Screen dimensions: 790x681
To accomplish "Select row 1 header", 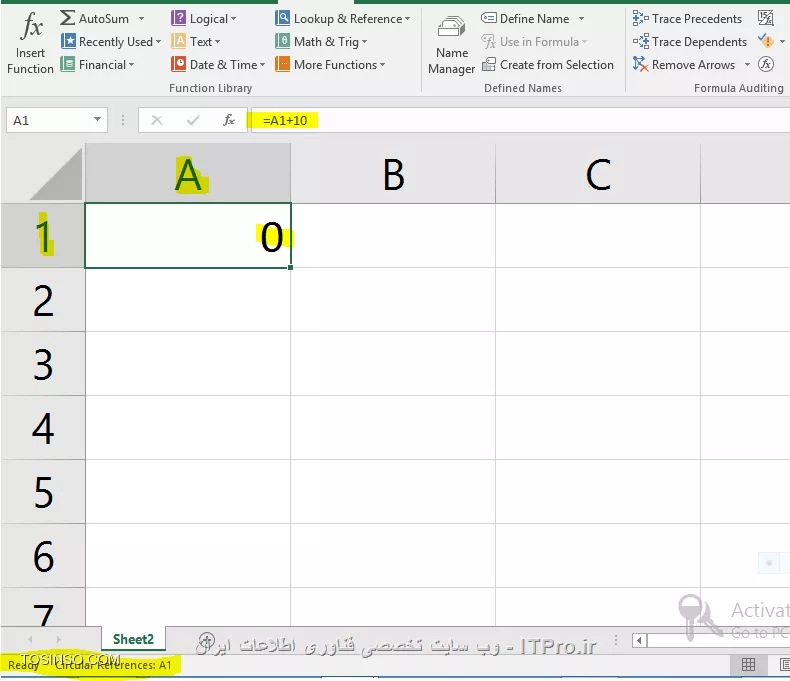I will (43, 236).
